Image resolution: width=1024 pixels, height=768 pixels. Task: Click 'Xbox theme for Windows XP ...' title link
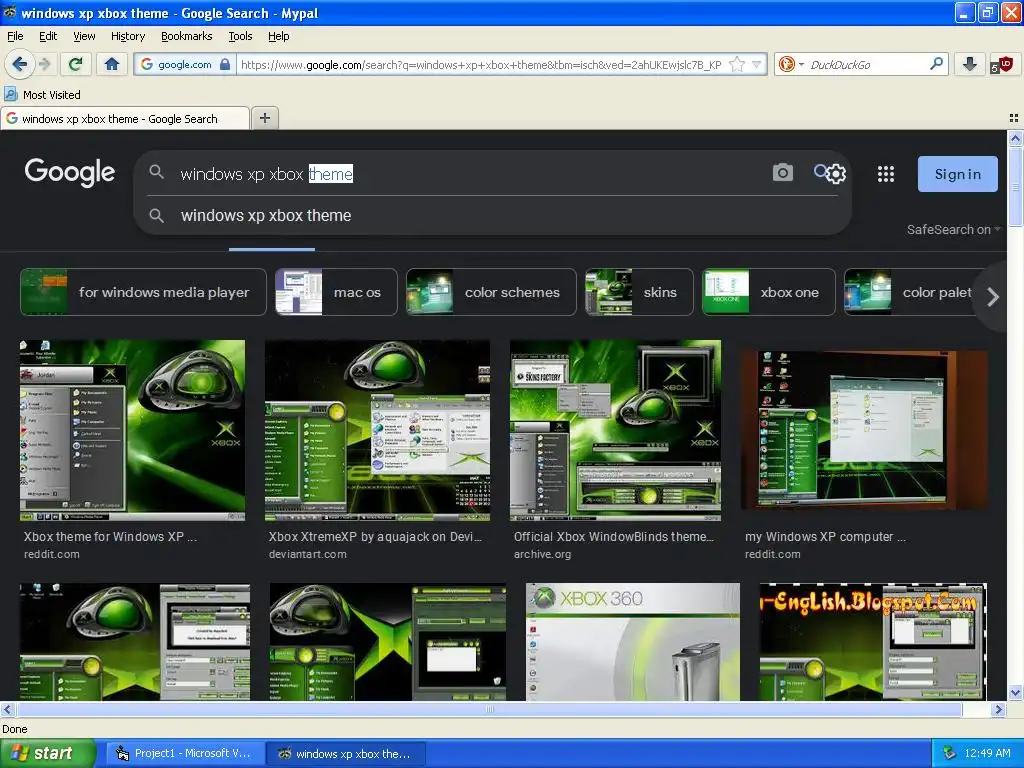[x=110, y=537]
